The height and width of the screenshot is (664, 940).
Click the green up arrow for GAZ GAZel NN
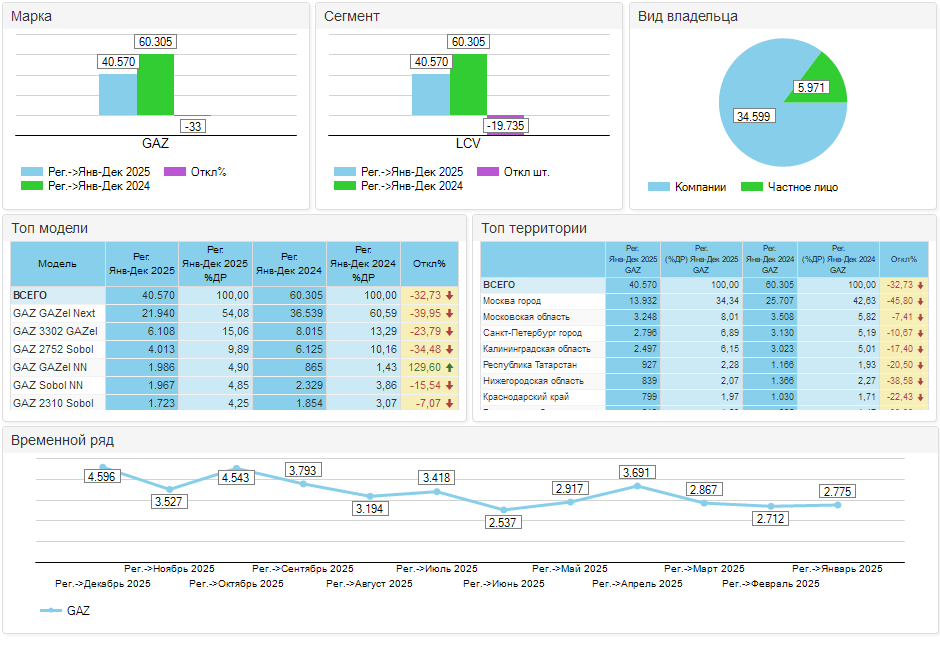click(450, 367)
